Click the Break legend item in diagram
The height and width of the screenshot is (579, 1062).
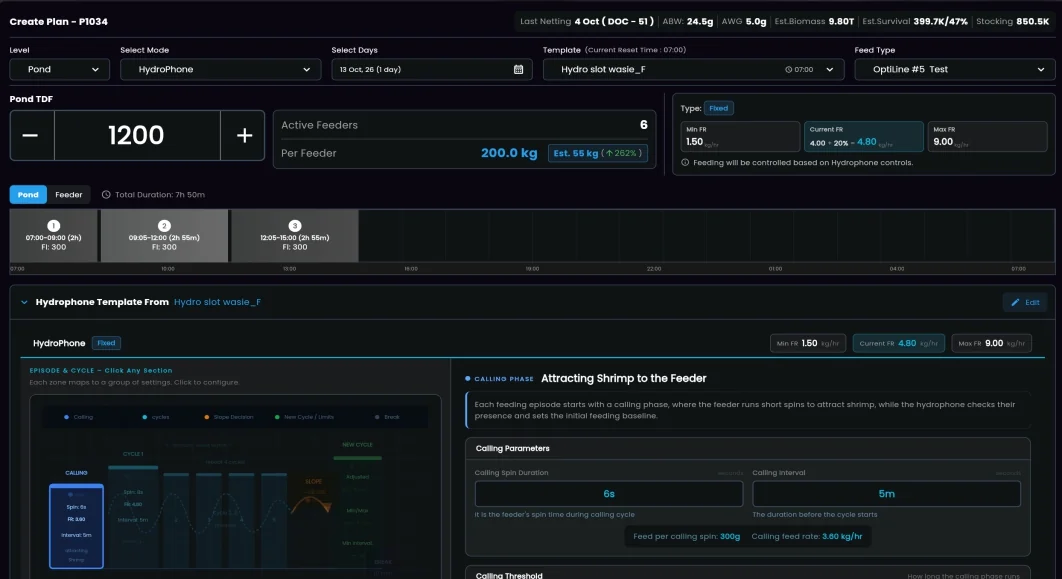pos(387,417)
